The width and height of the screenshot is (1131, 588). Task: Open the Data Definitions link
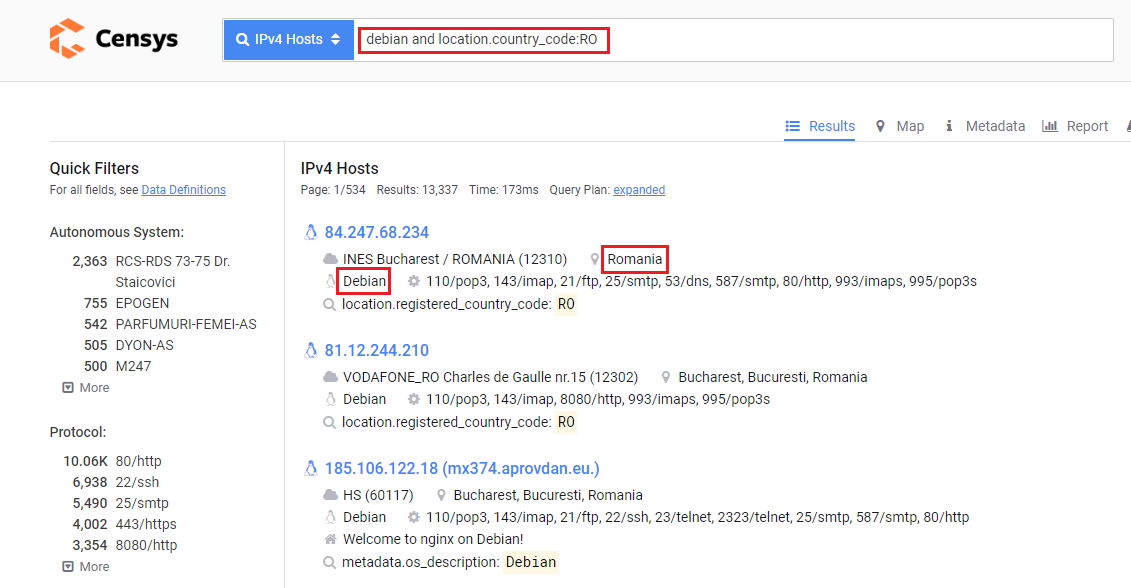click(x=183, y=190)
